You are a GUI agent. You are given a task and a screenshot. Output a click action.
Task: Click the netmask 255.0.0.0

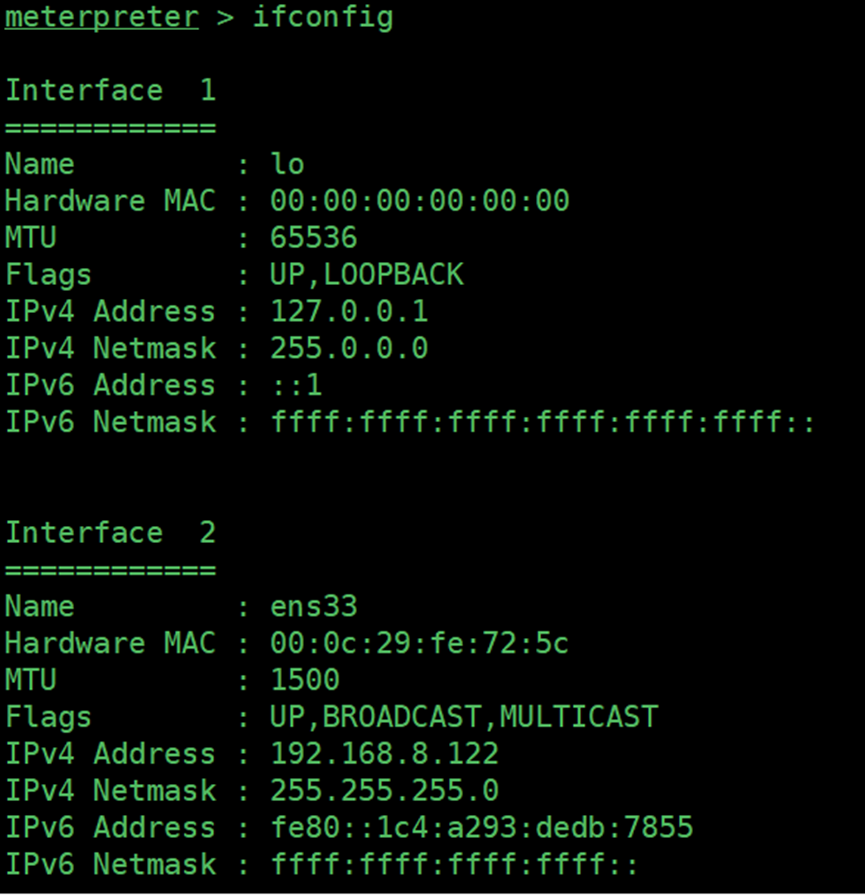pos(349,348)
